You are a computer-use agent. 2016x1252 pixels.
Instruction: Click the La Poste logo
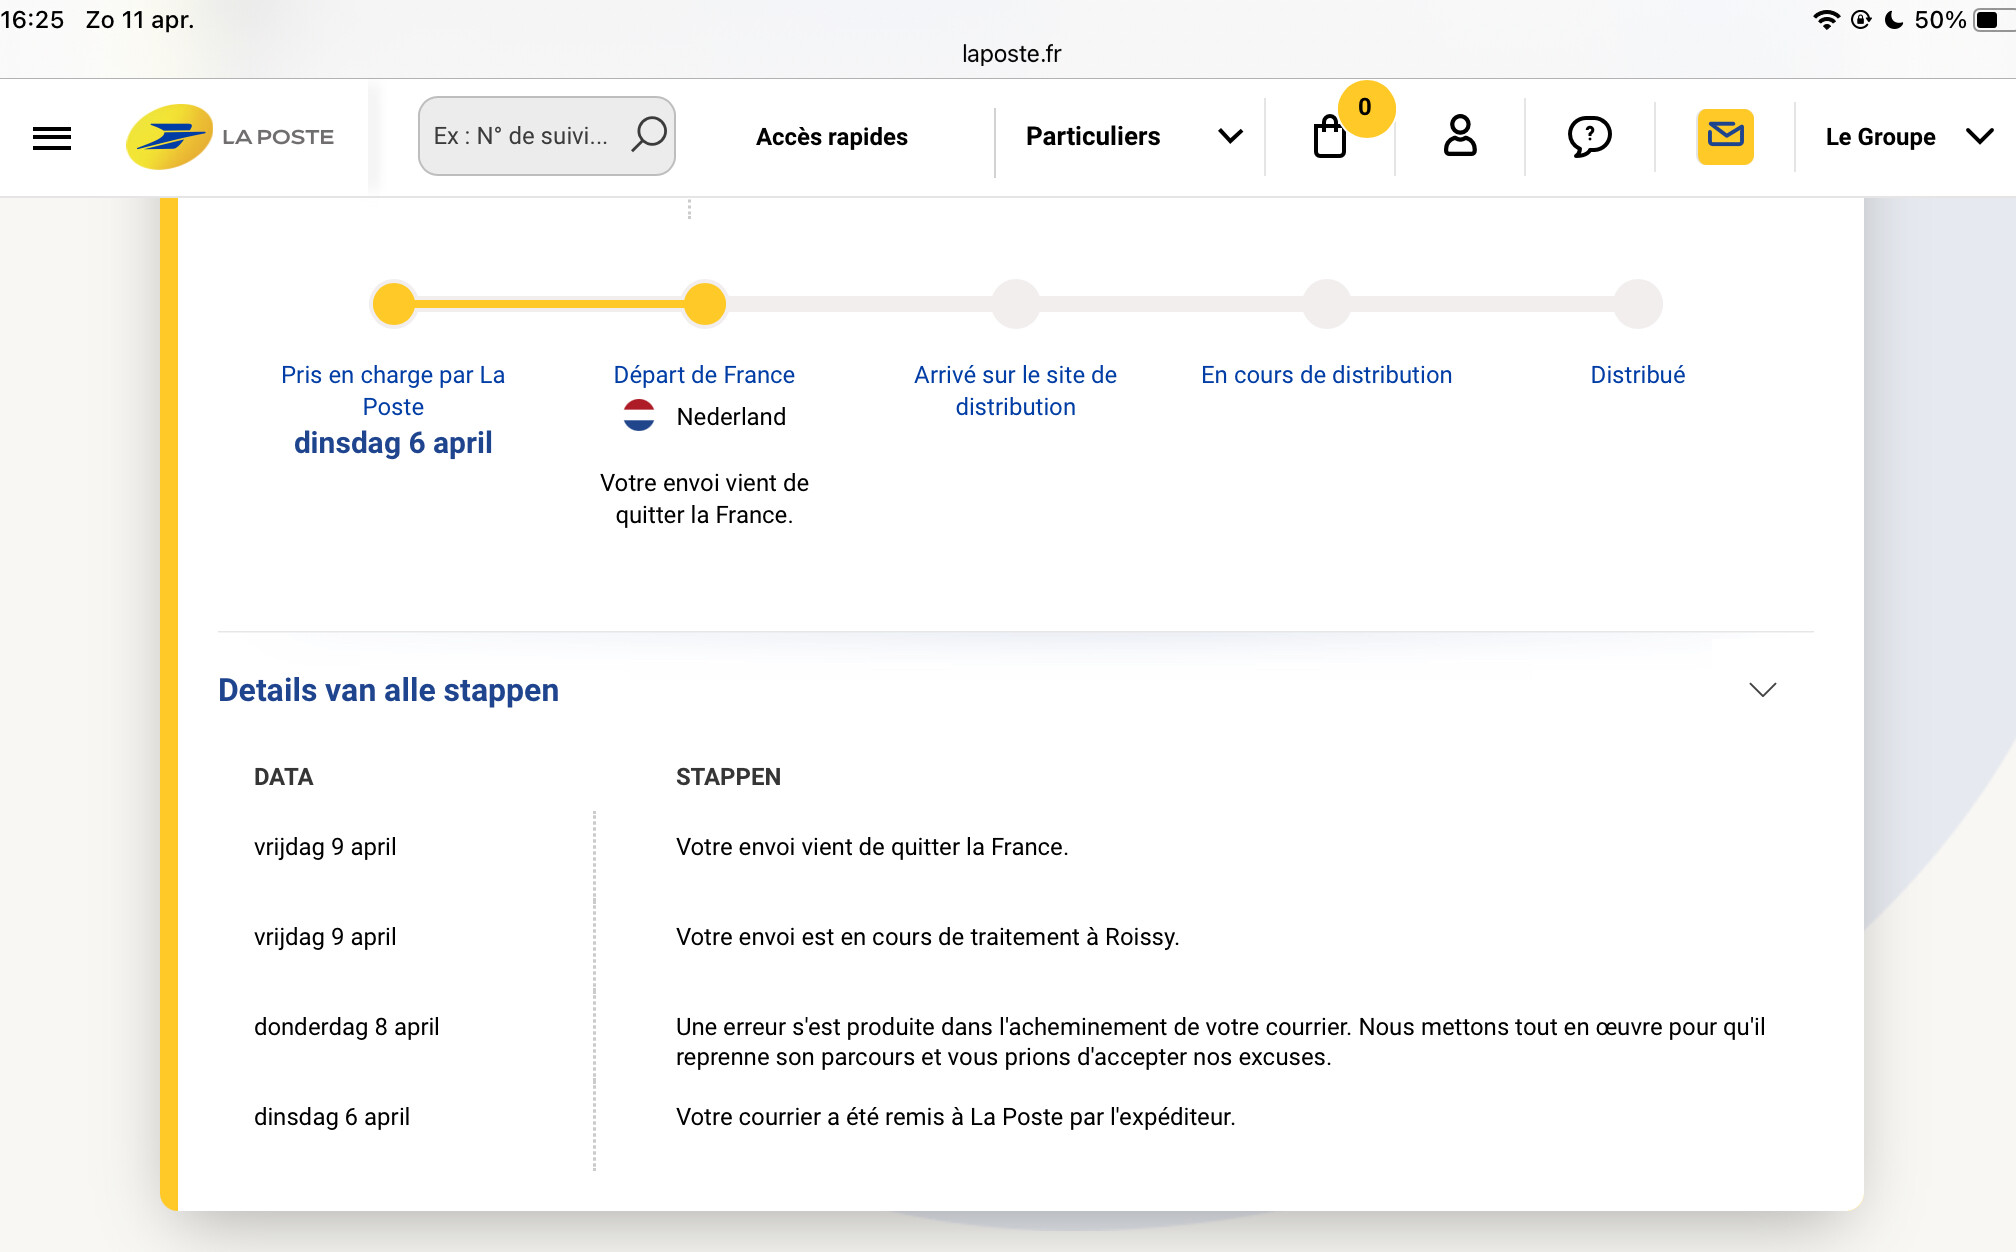pos(230,137)
